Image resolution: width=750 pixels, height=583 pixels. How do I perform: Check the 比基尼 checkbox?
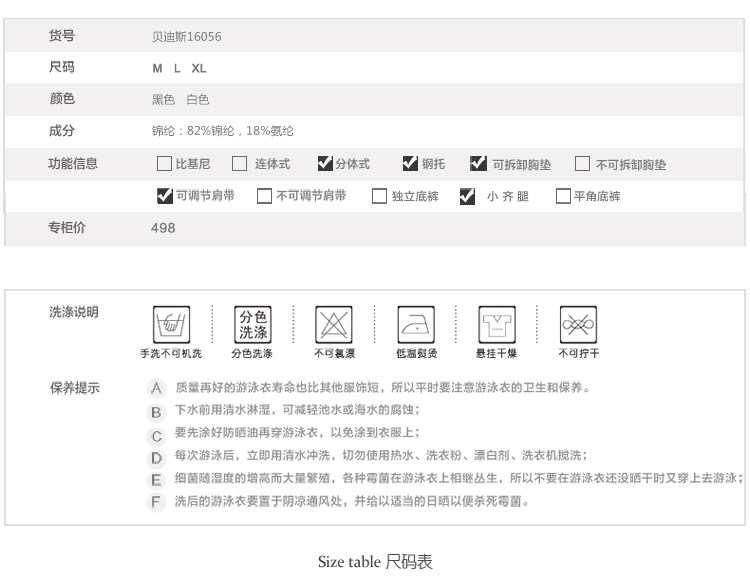tap(164, 164)
